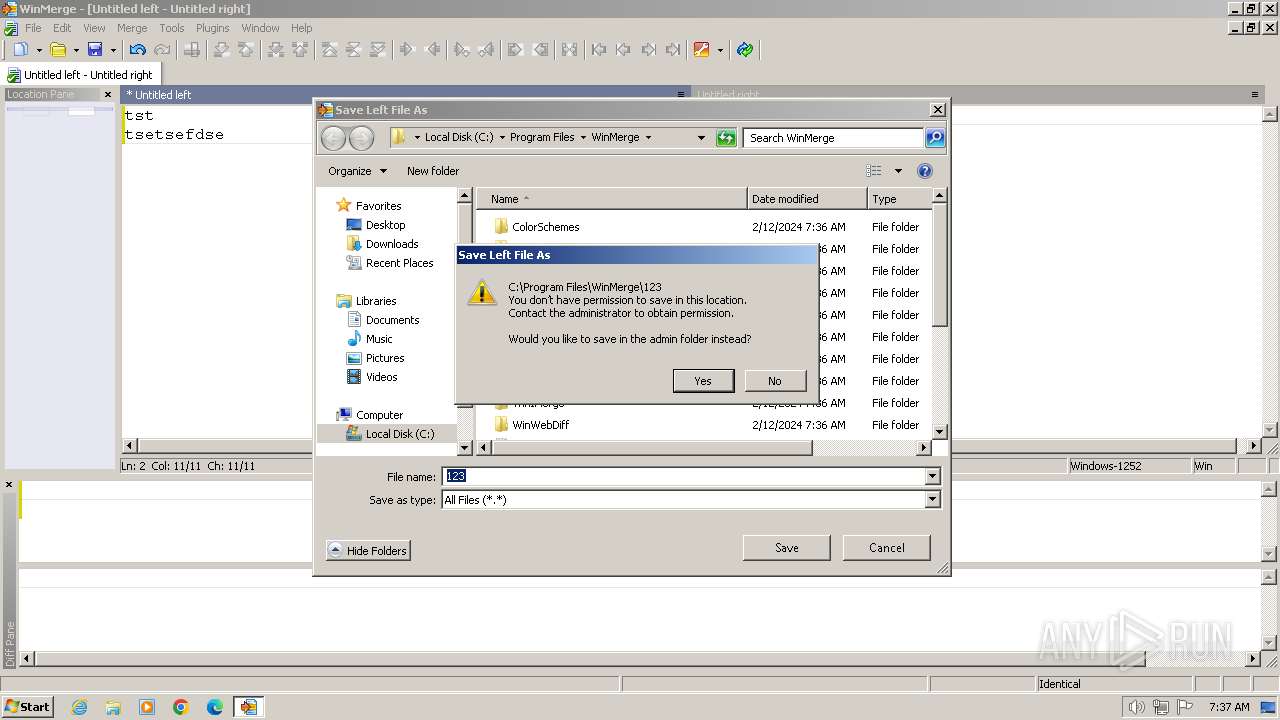Click the Copy Left arrow toolbar icon
1280x720 pixels.
pos(433,49)
